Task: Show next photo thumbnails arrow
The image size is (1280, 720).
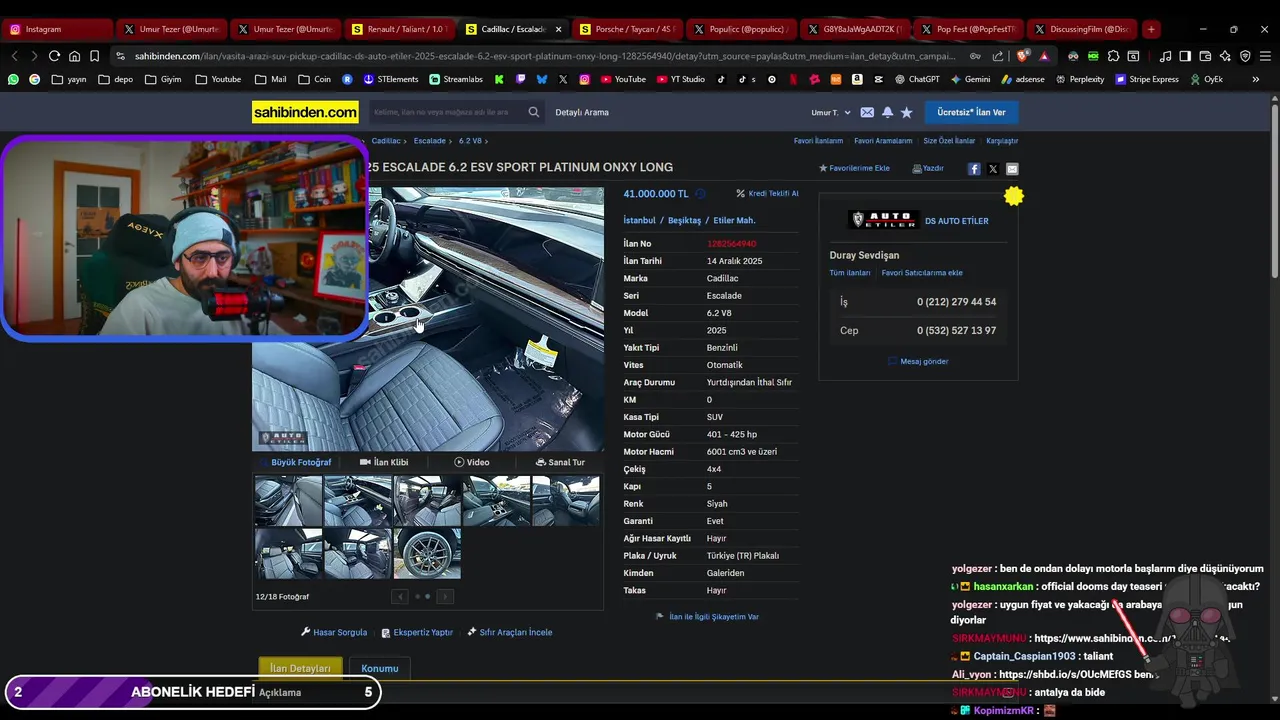Action: point(445,597)
